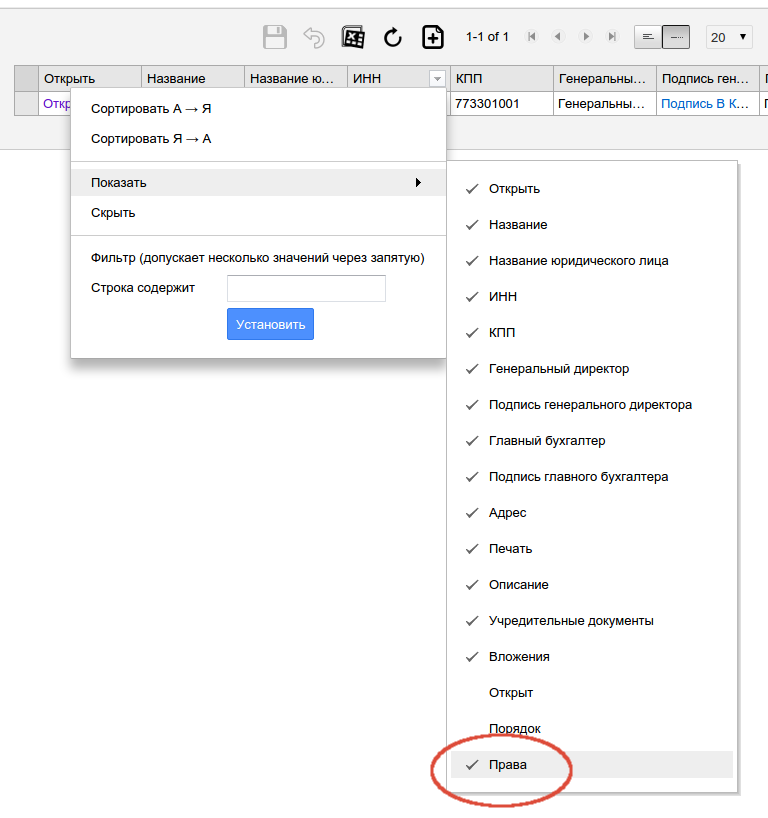
Task: Open the Подпись В К... link
Action: 705,103
